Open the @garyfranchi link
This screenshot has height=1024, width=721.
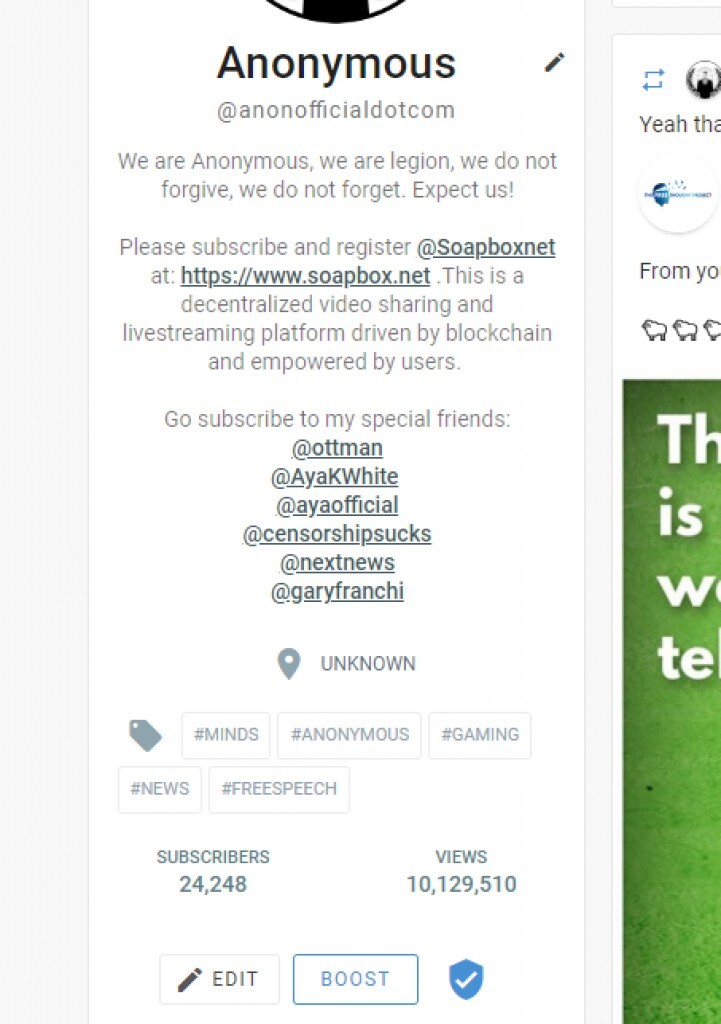(x=337, y=592)
